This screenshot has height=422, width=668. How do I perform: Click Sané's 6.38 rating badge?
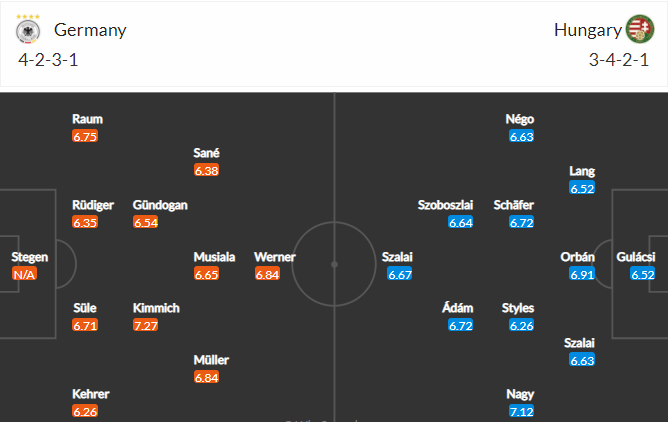(x=207, y=170)
